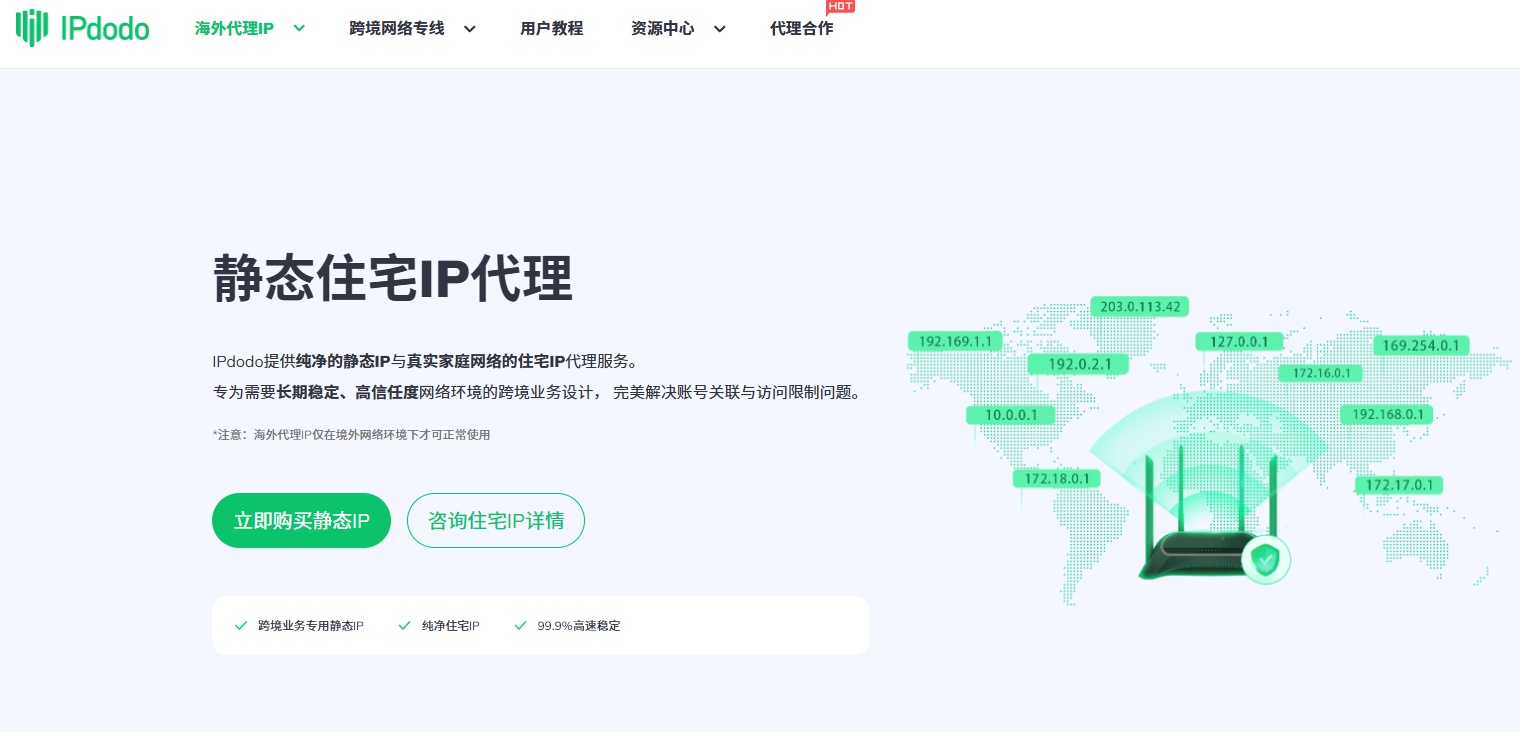This screenshot has width=1520, height=732.
Task: Click the IPdodo logo icon
Action: (x=32, y=28)
